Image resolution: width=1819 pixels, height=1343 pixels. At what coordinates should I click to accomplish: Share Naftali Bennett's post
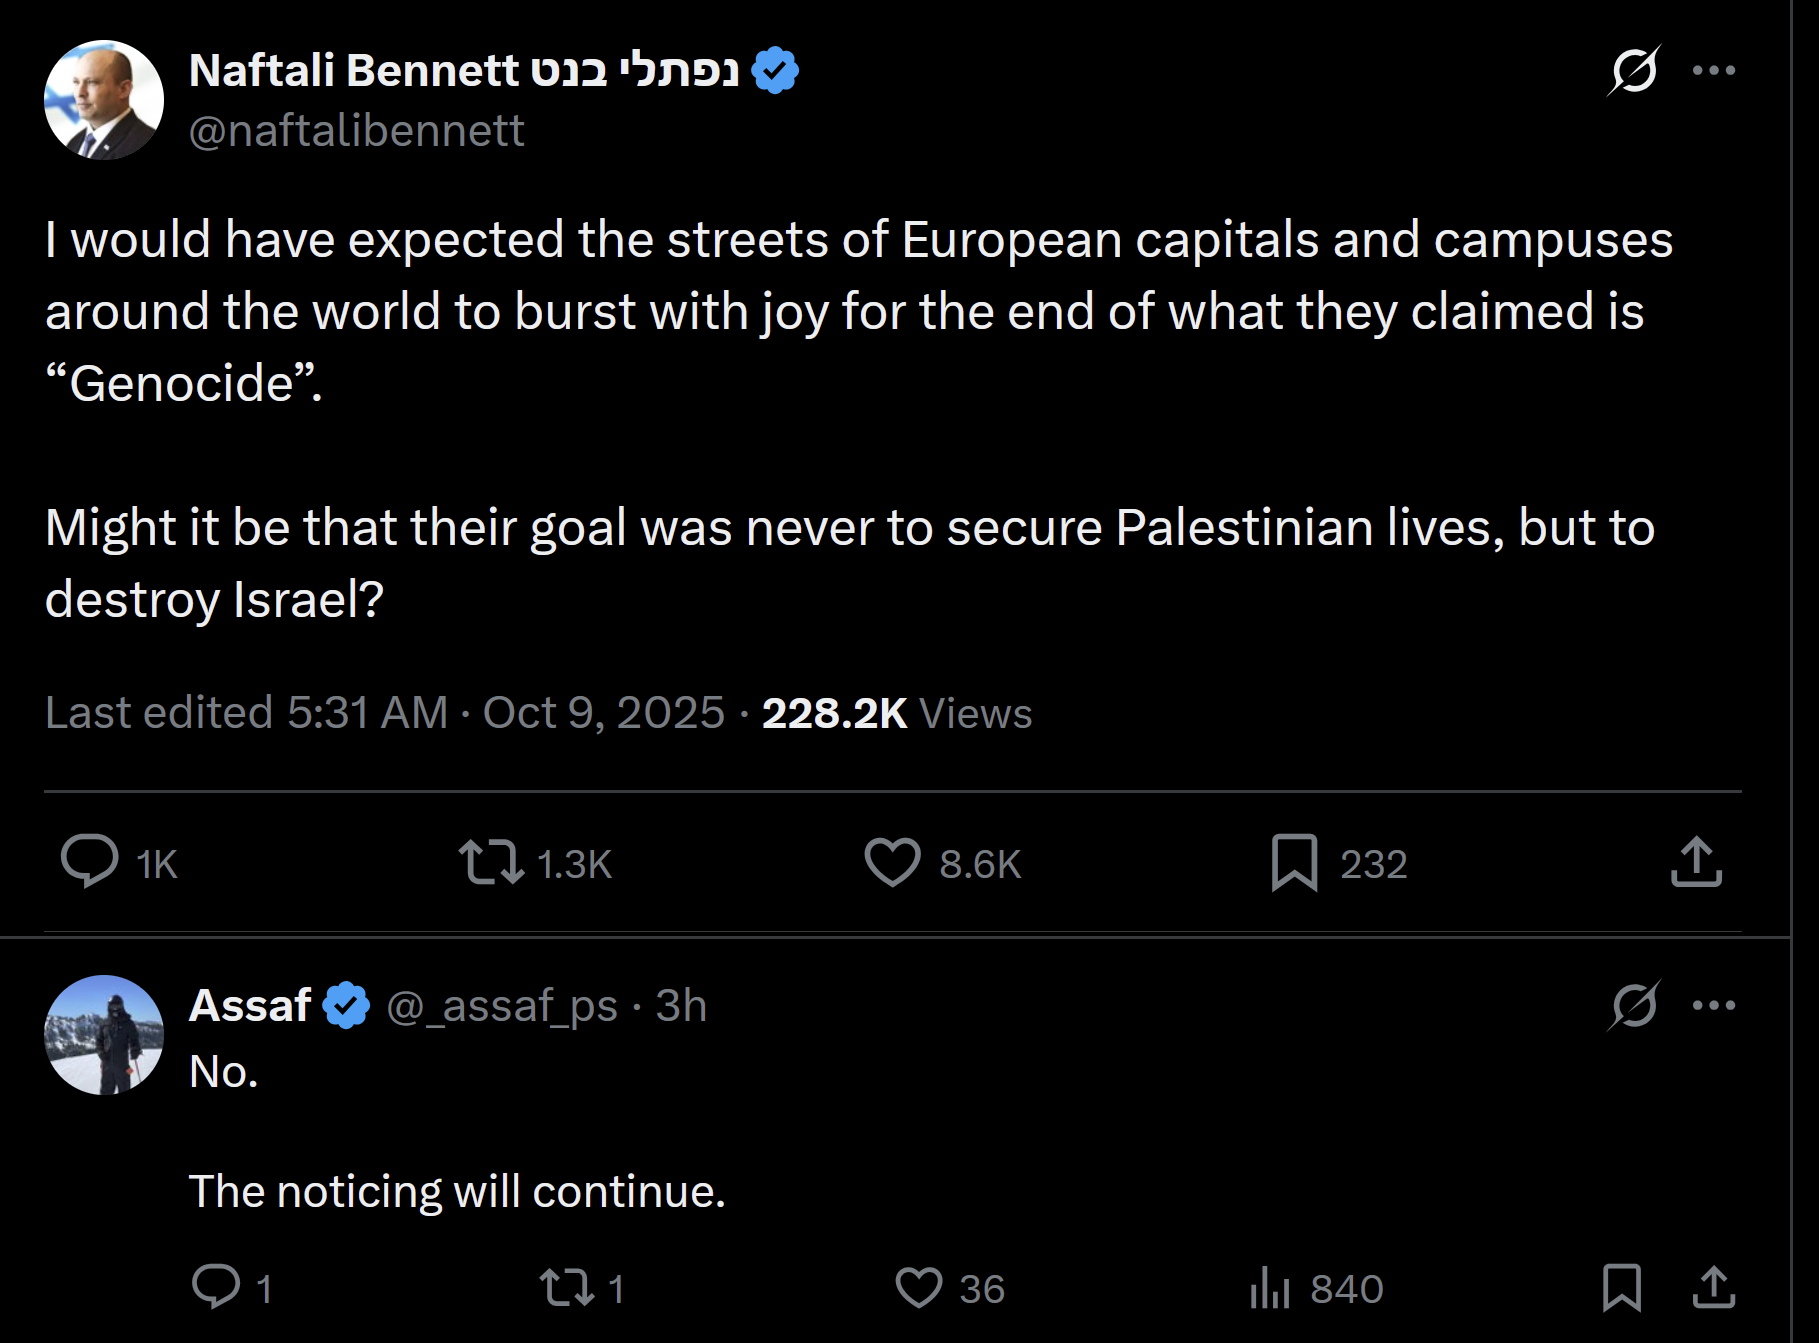pyautogui.click(x=1696, y=862)
